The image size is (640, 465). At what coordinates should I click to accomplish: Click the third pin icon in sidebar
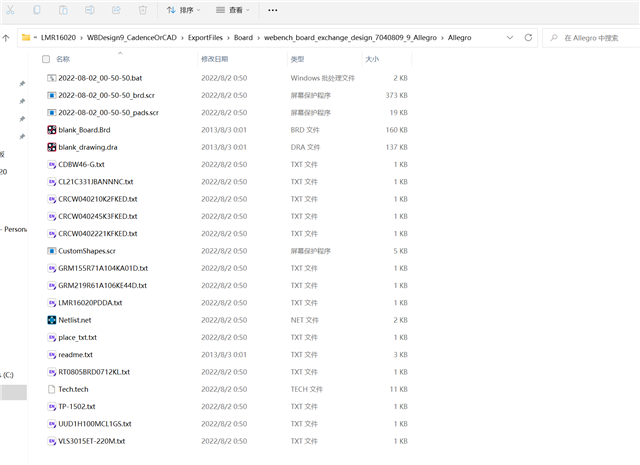pyautogui.click(x=22, y=119)
